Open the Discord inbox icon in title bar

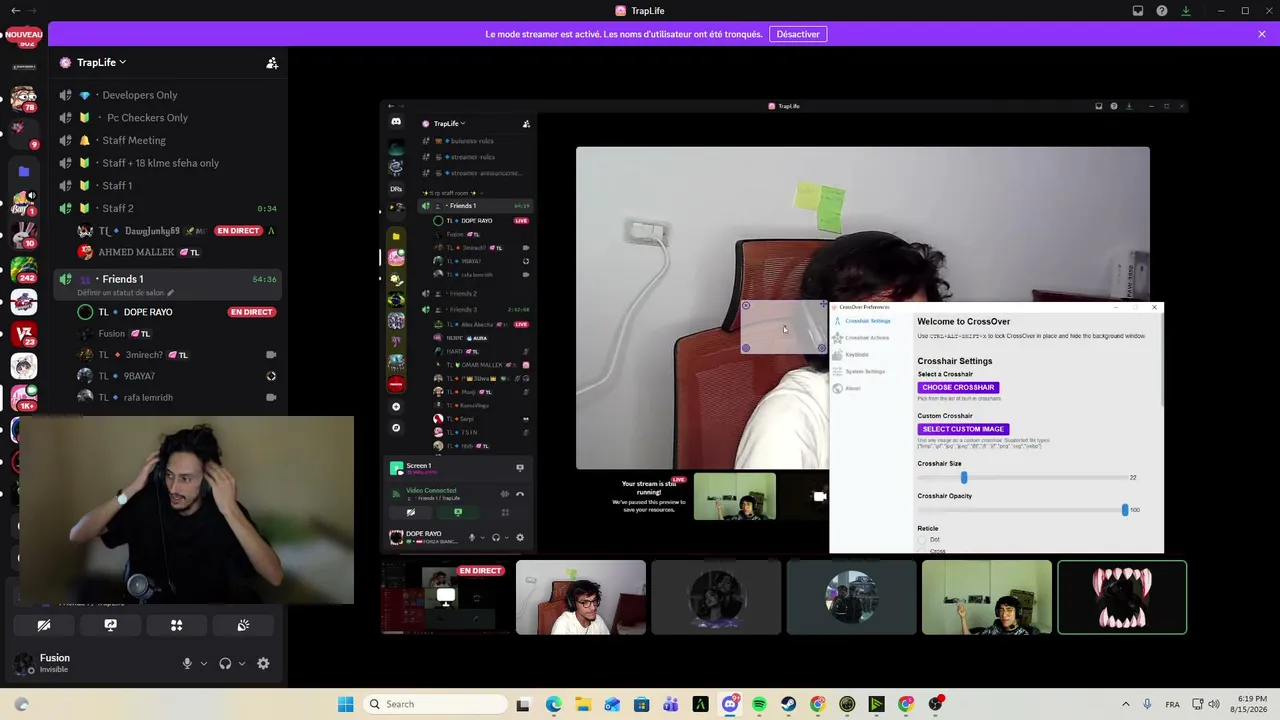pos(1138,11)
